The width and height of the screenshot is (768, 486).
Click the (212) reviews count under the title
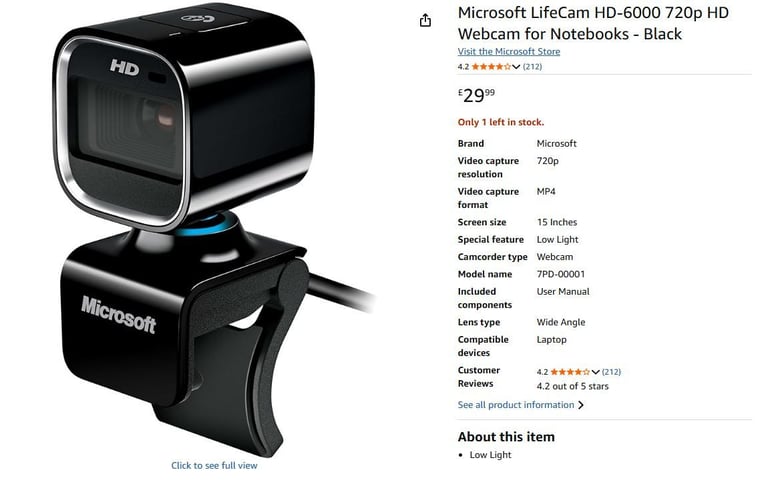[532, 67]
